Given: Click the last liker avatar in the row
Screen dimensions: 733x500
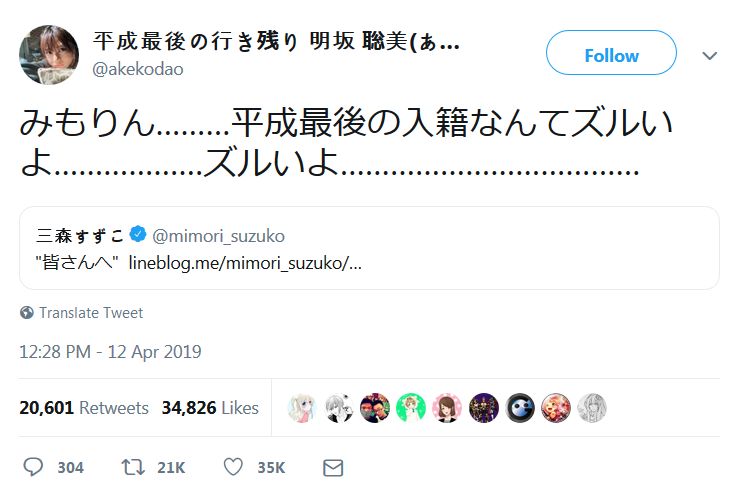Looking at the screenshot, I should tap(591, 408).
